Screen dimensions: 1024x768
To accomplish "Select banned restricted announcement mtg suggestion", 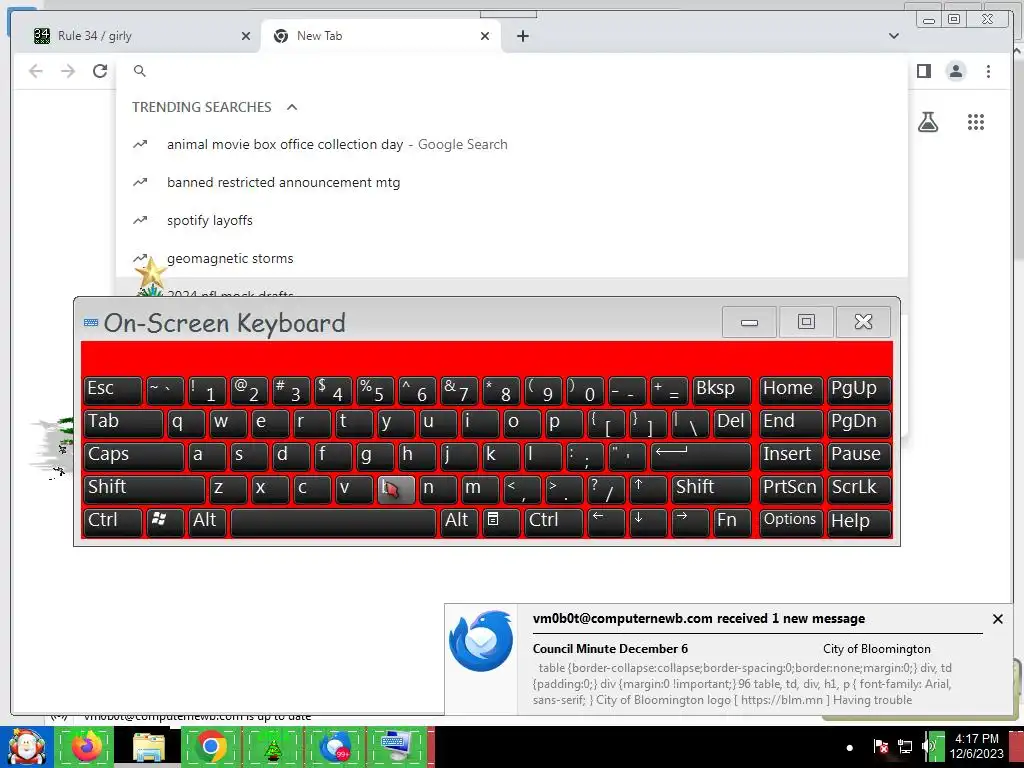I will pyautogui.click(x=512, y=182).
